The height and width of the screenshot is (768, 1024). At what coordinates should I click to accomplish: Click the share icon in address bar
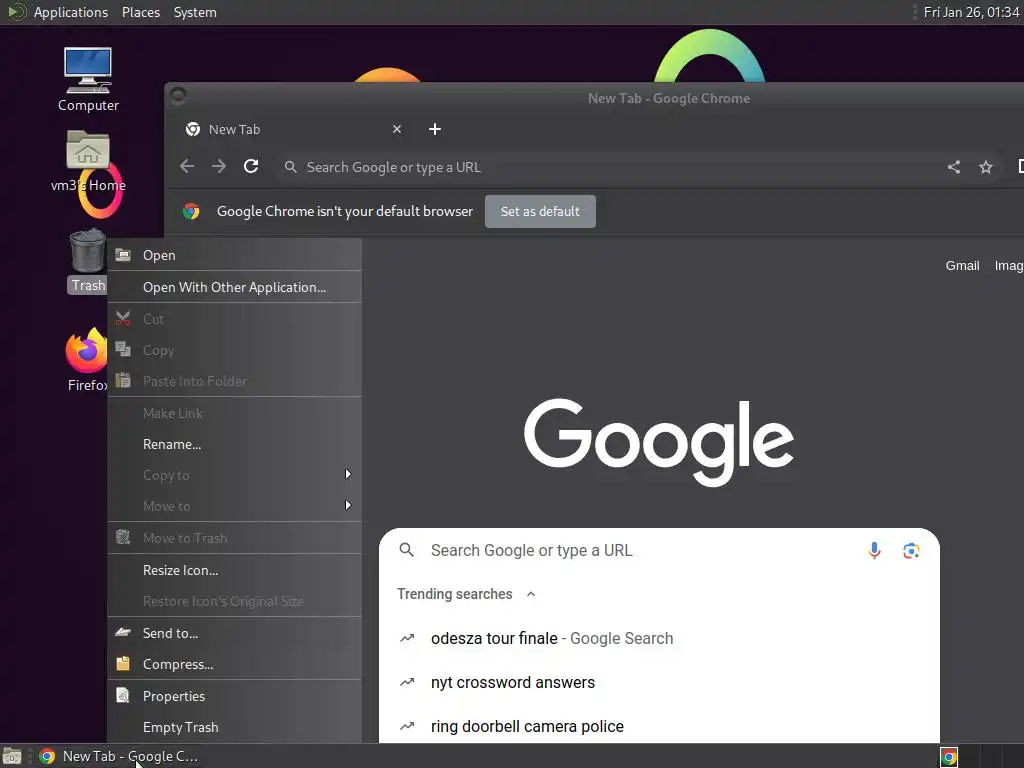pos(953,167)
